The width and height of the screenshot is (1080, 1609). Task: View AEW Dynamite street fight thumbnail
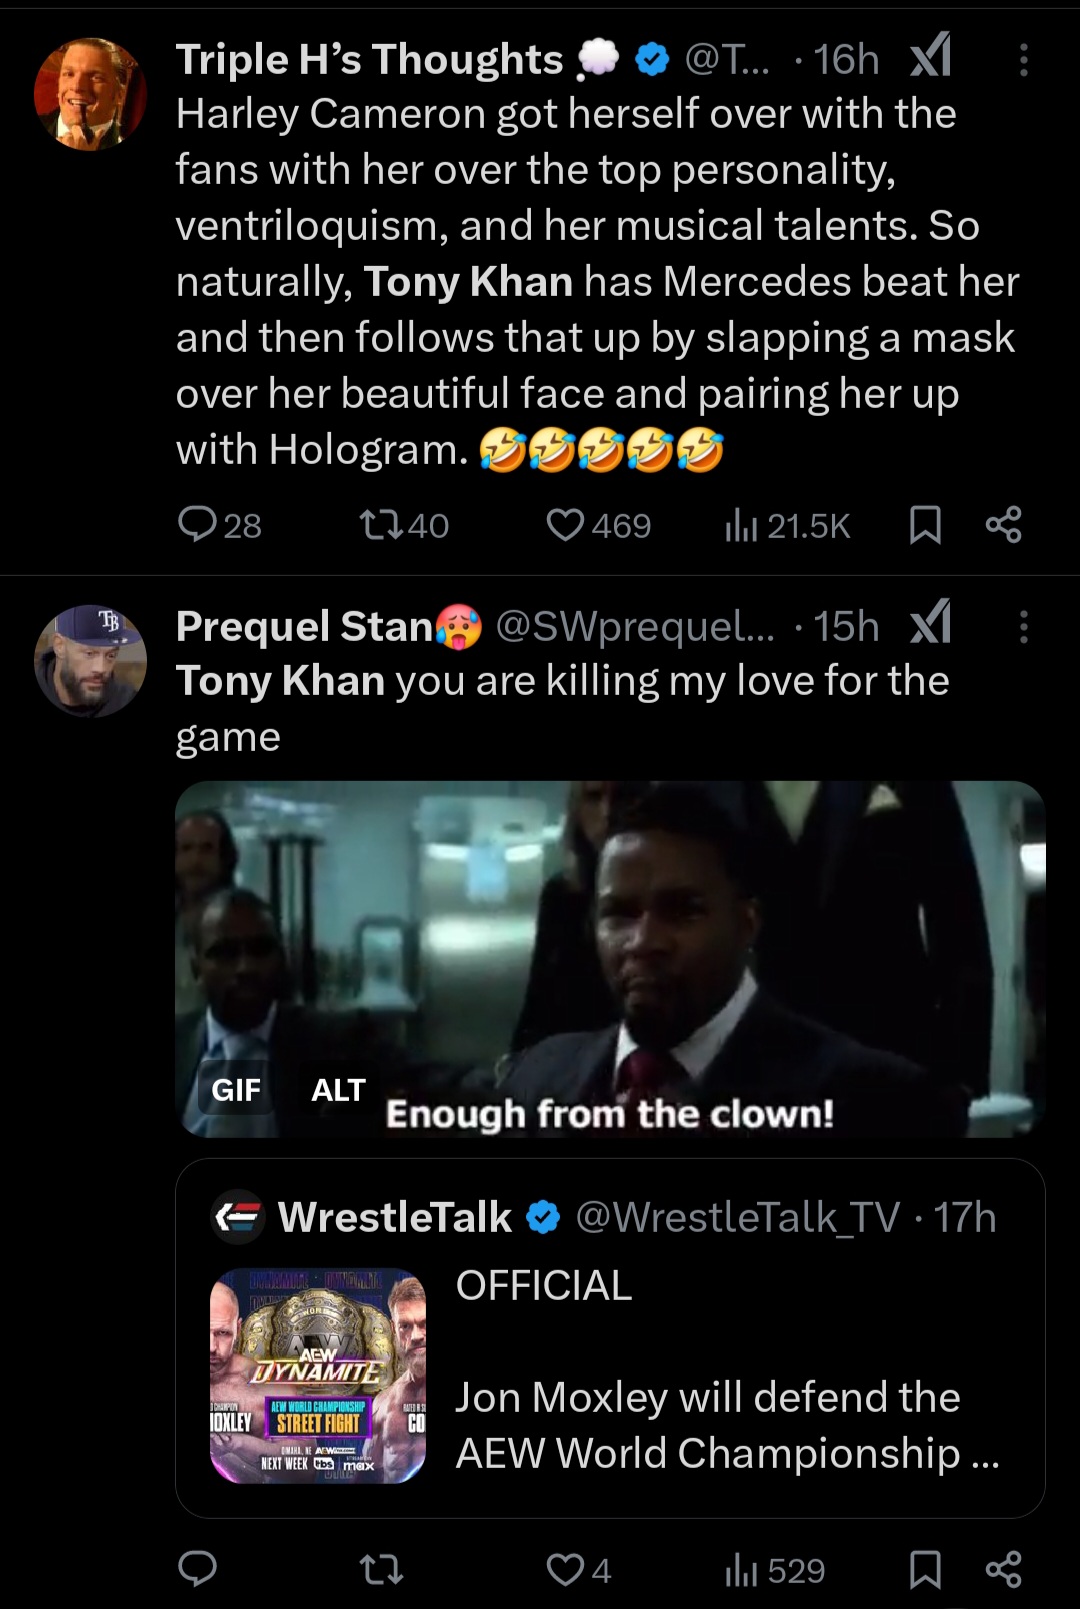(318, 1375)
